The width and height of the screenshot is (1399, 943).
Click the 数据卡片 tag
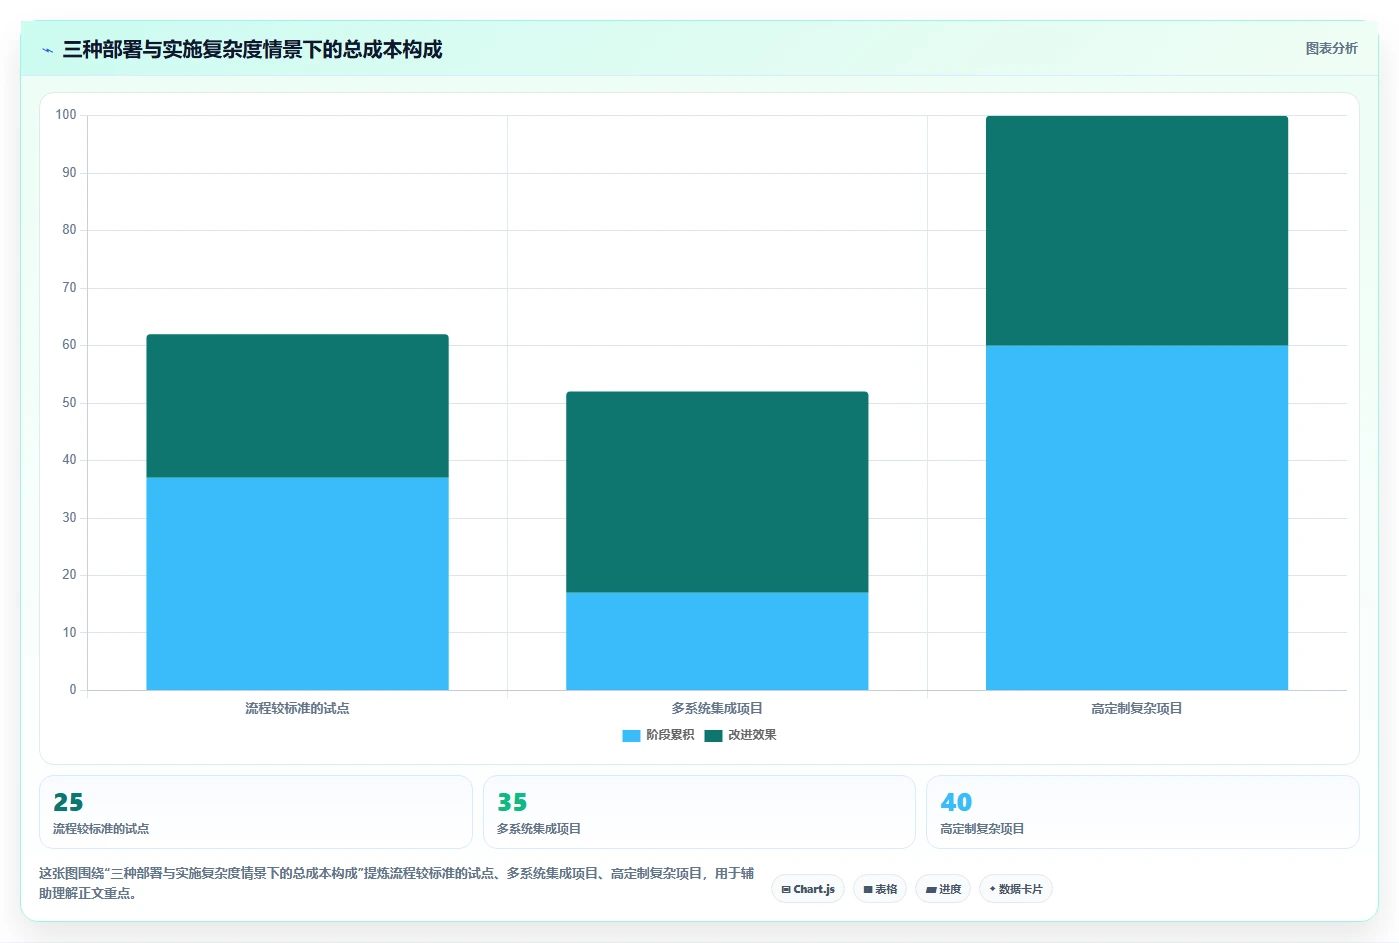point(1016,889)
